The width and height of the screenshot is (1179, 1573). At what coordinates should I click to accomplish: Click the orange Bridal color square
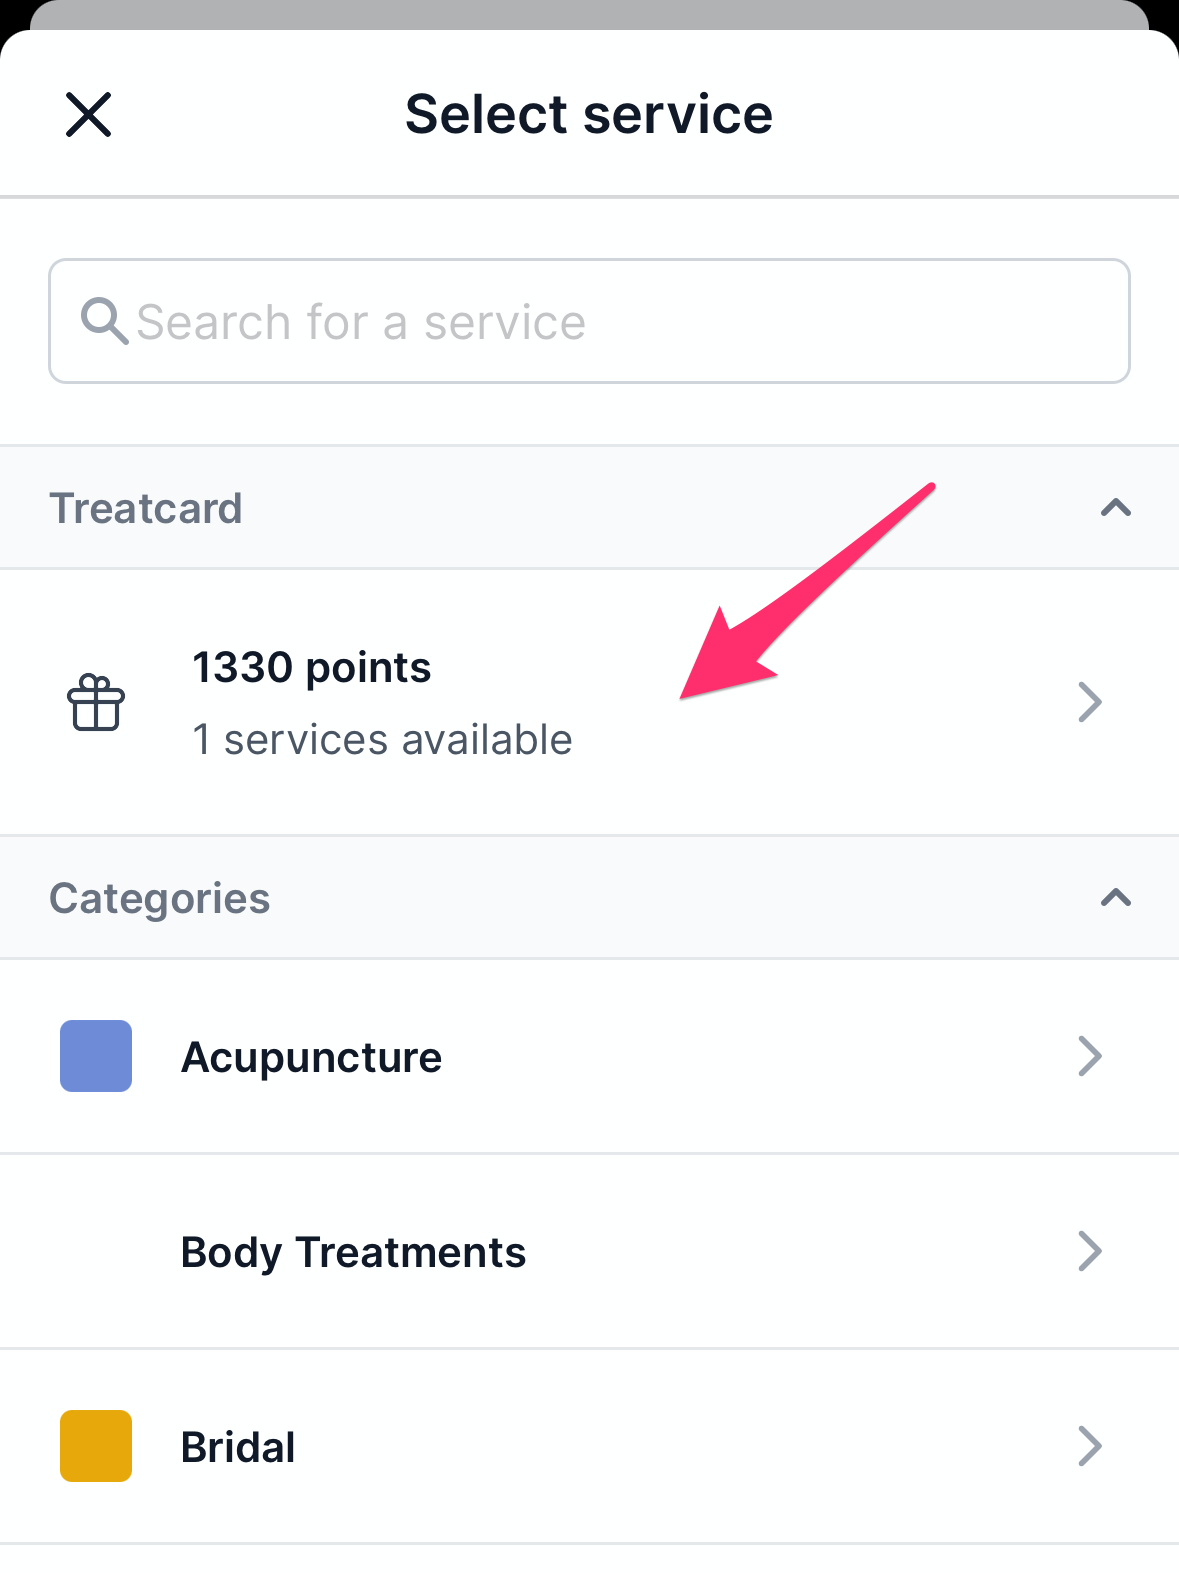click(96, 1446)
